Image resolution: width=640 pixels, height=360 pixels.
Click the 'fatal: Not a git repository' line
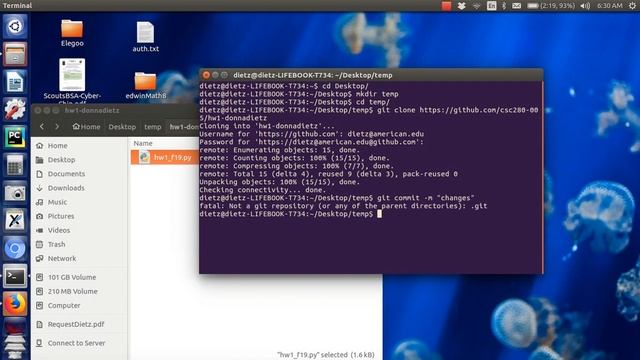pos(343,206)
